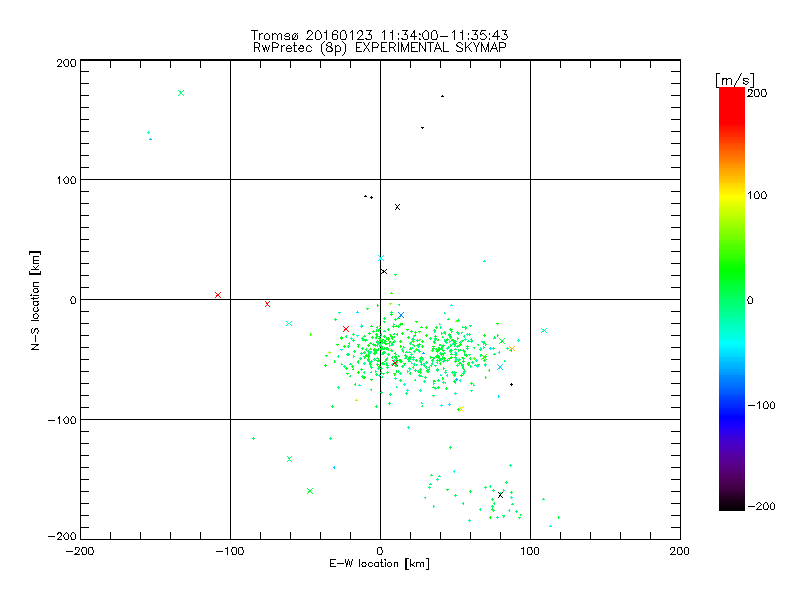Click the y-axis tick label '-100'
800x600 pixels.
click(62, 420)
